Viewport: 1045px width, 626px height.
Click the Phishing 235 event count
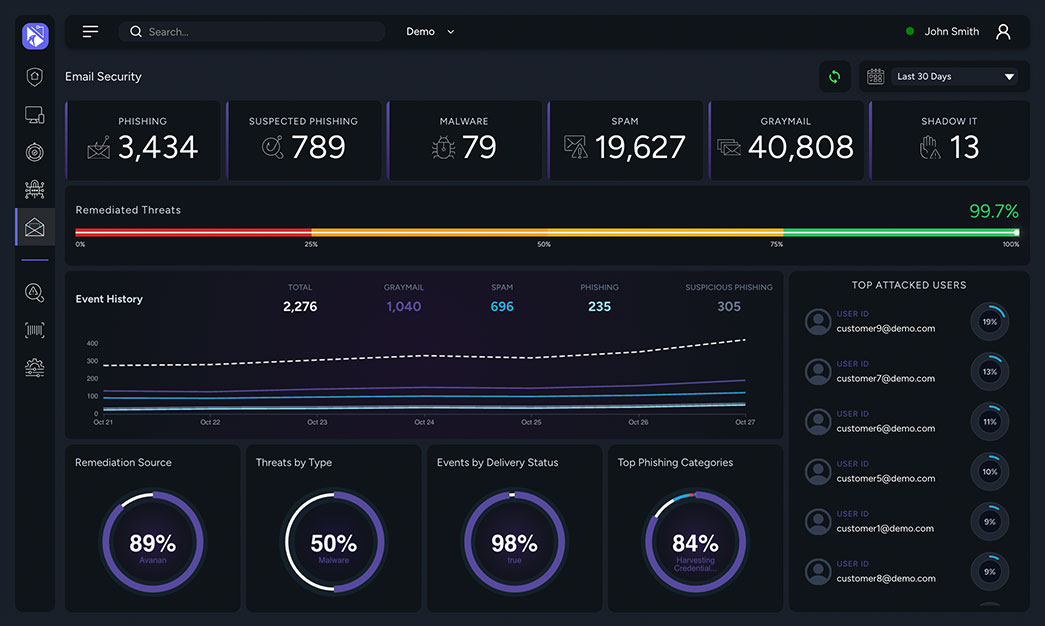pyautogui.click(x=599, y=307)
